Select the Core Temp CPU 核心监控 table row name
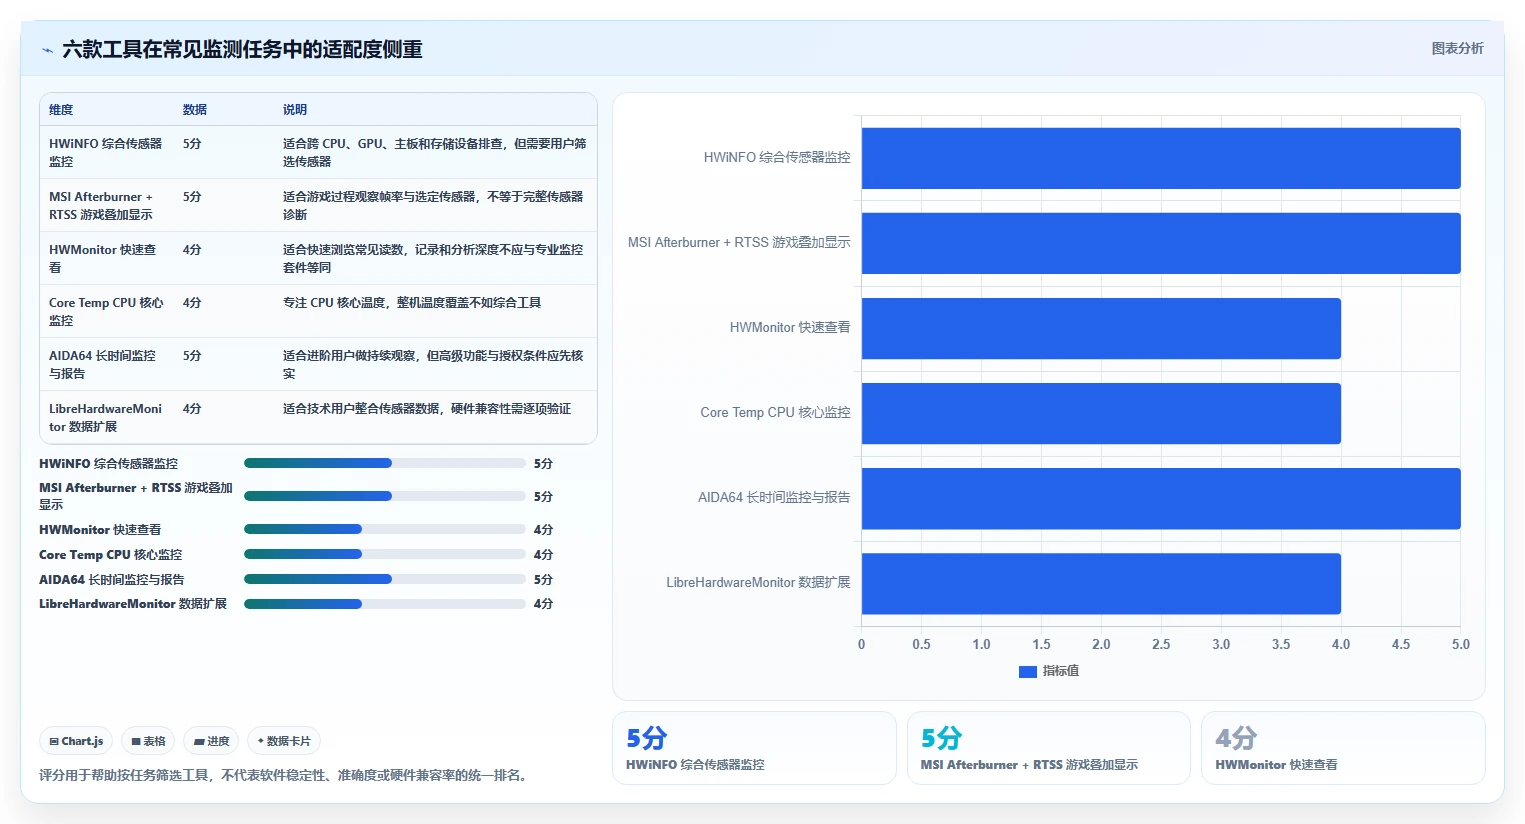 [x=106, y=311]
